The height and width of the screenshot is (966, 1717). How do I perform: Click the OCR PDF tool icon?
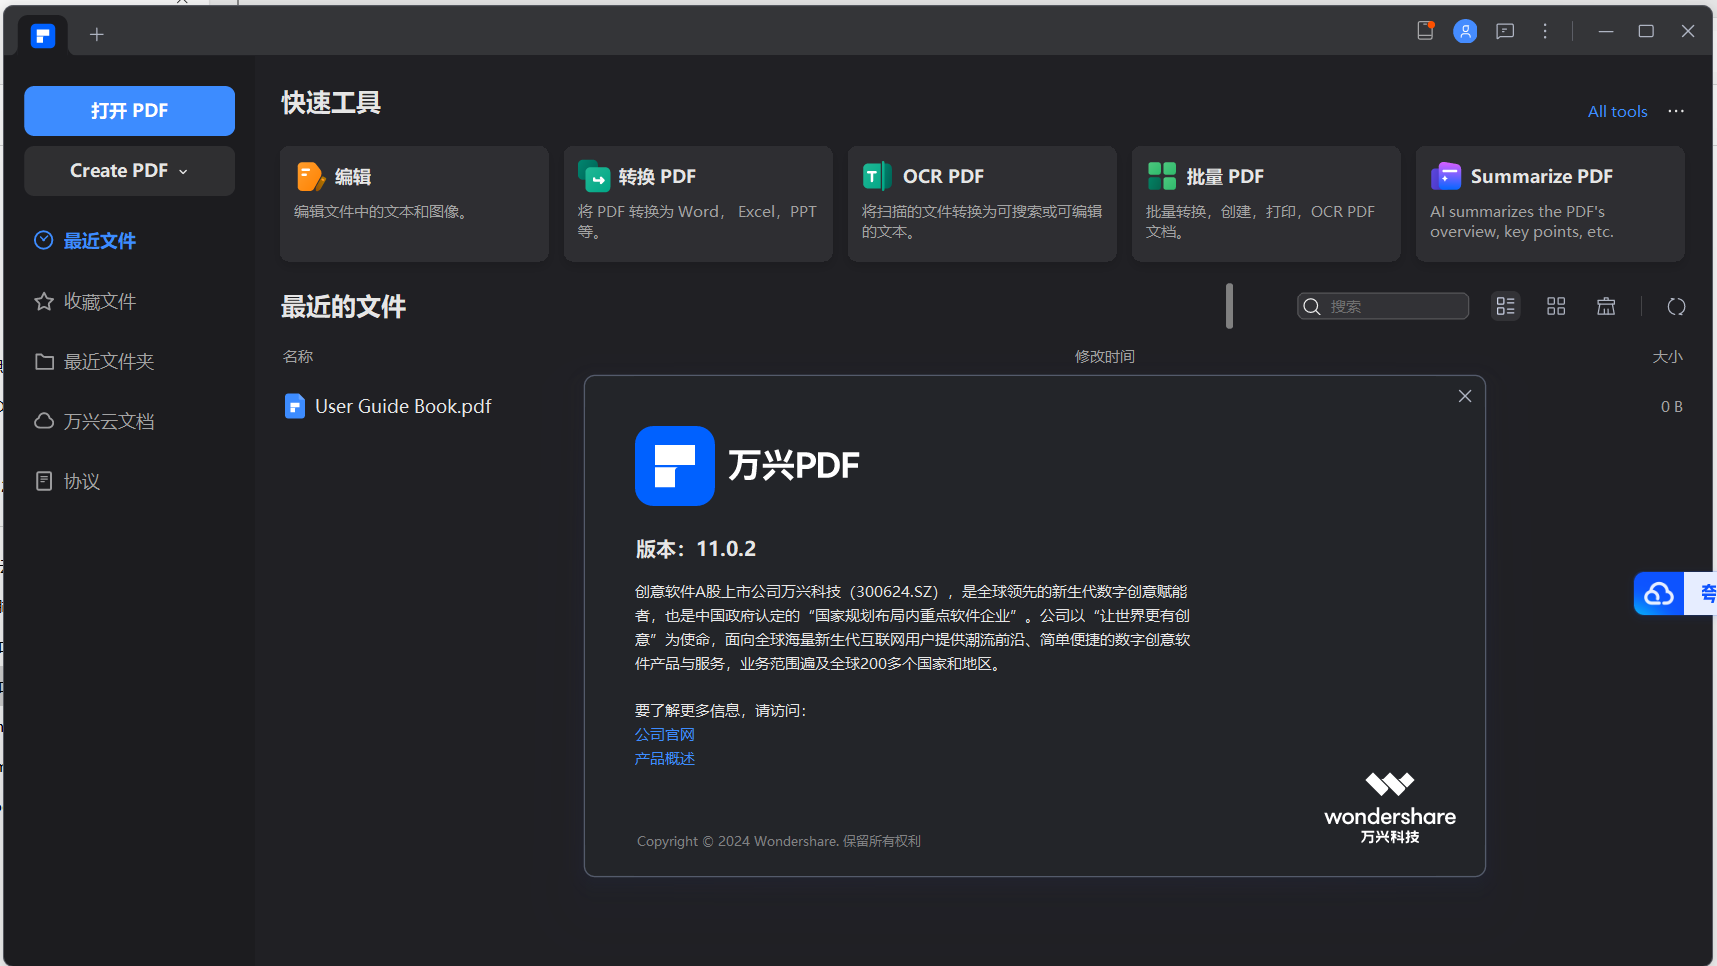point(877,176)
